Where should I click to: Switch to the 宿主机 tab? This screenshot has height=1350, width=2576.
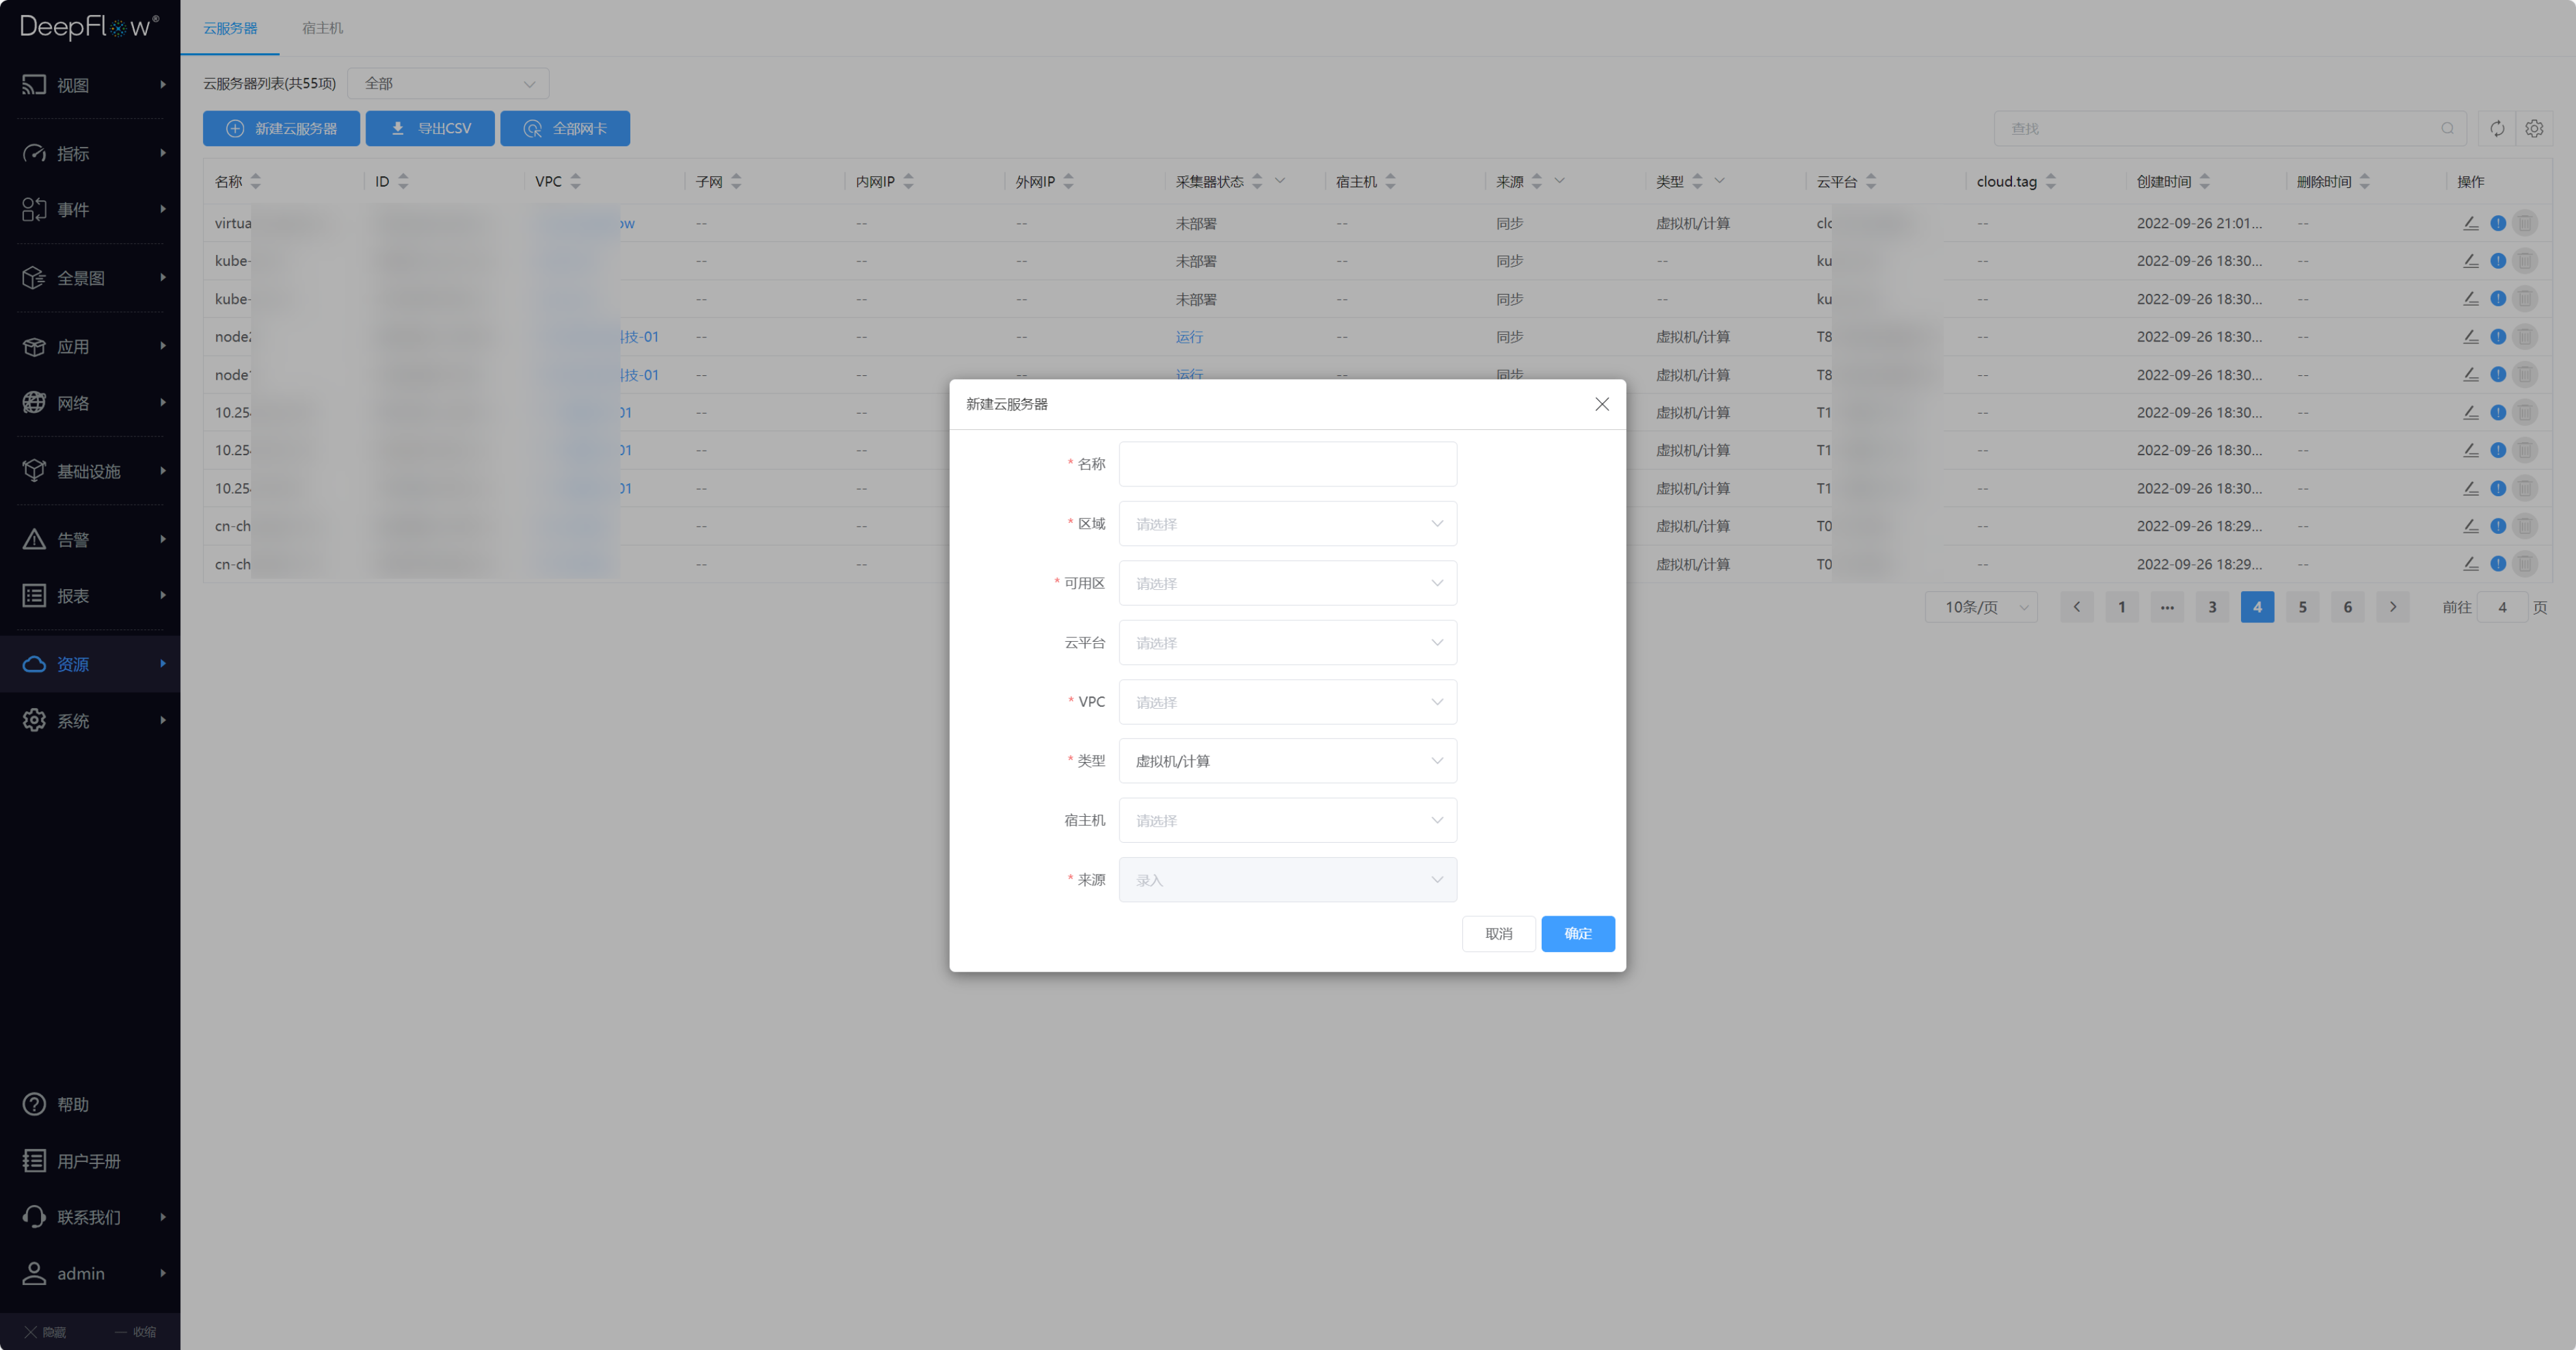click(322, 28)
